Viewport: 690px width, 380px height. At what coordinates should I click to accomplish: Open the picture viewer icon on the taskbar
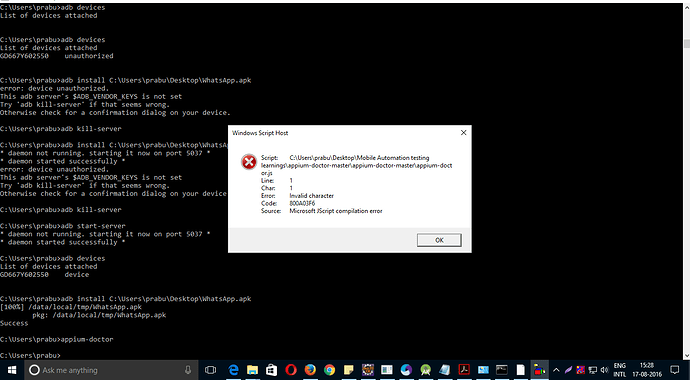click(x=483, y=370)
